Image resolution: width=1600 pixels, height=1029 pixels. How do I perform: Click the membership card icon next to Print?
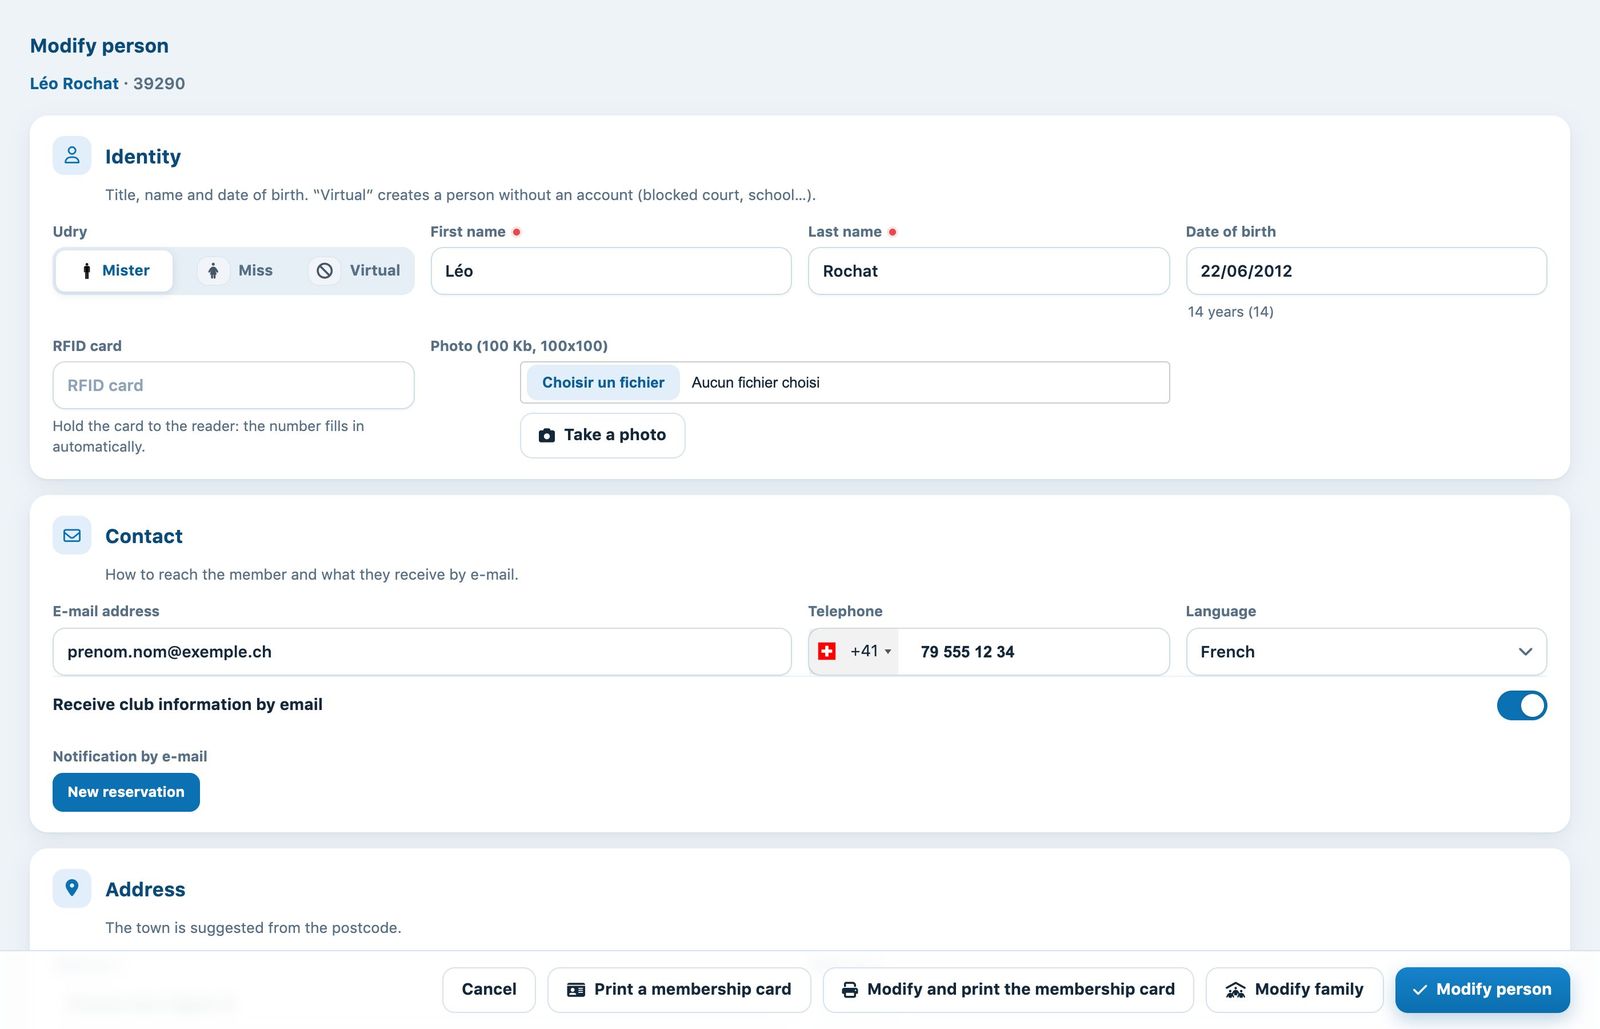coord(576,990)
